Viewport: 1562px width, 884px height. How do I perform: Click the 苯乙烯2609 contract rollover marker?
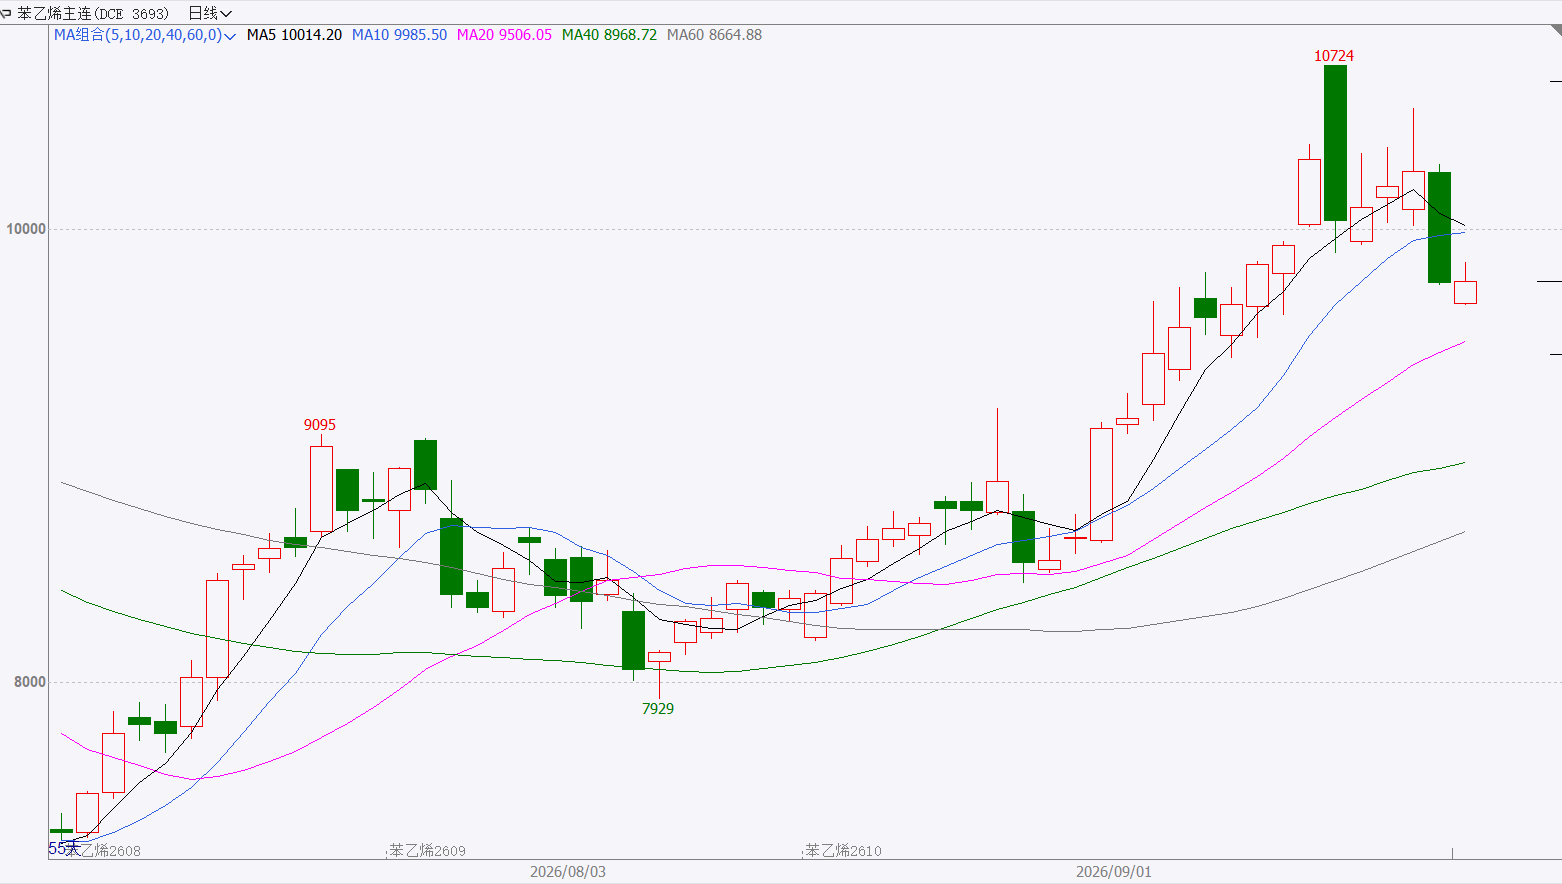(427, 851)
